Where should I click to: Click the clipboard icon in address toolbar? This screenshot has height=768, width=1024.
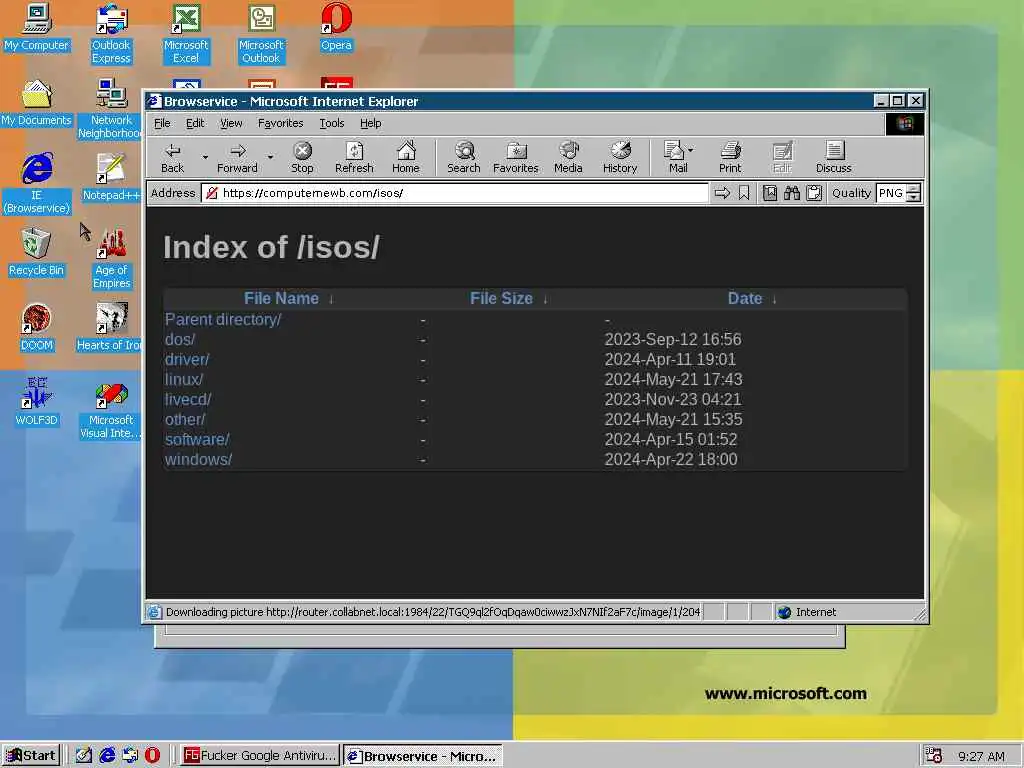point(814,193)
